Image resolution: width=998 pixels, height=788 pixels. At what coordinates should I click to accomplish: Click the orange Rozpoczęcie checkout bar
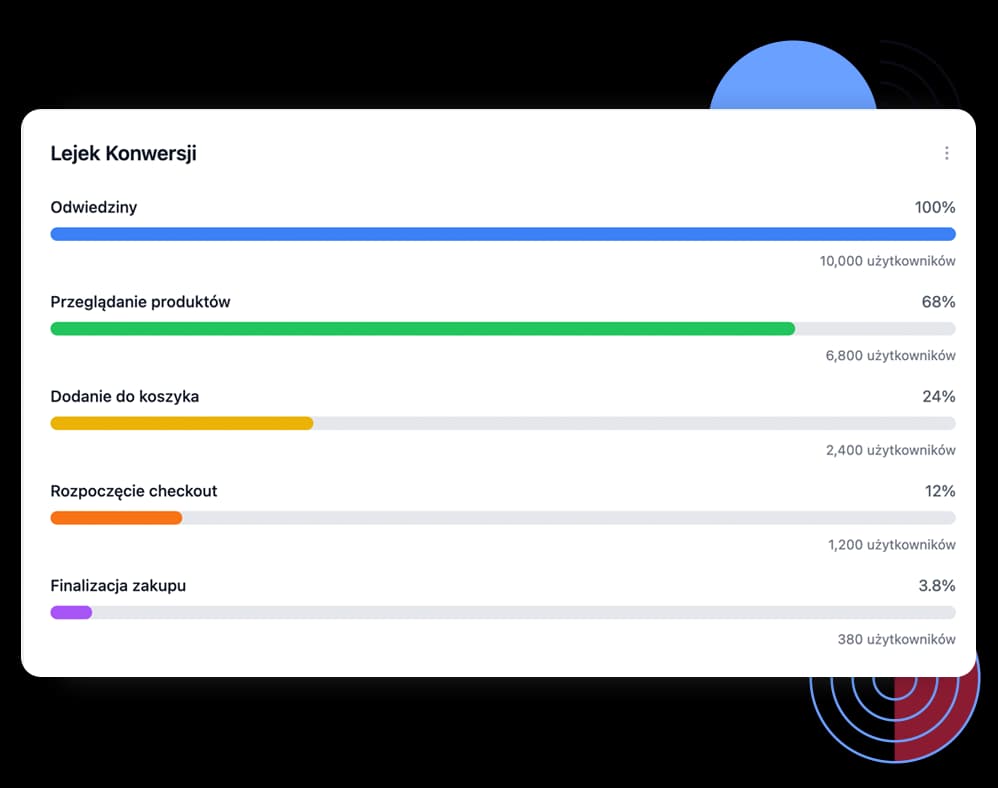[x=116, y=518]
